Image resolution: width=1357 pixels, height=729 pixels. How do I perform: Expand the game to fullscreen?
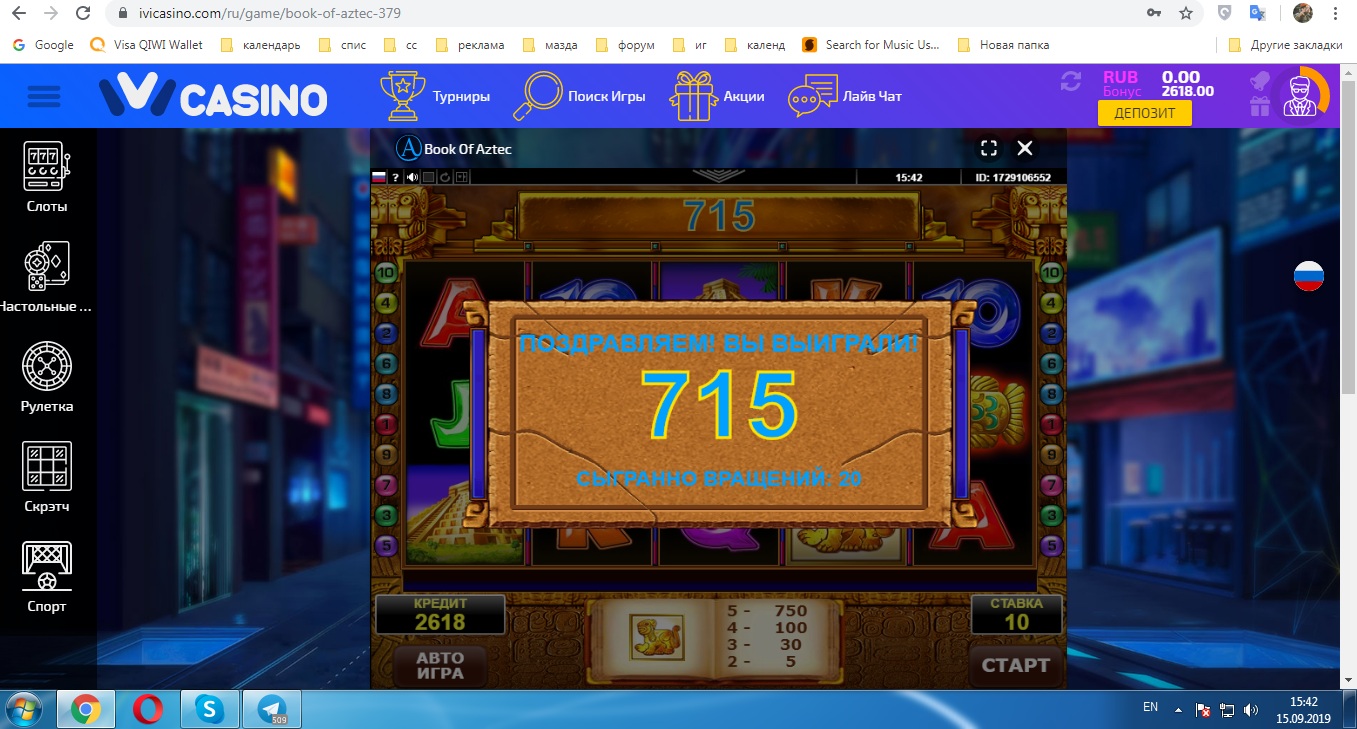click(x=989, y=148)
